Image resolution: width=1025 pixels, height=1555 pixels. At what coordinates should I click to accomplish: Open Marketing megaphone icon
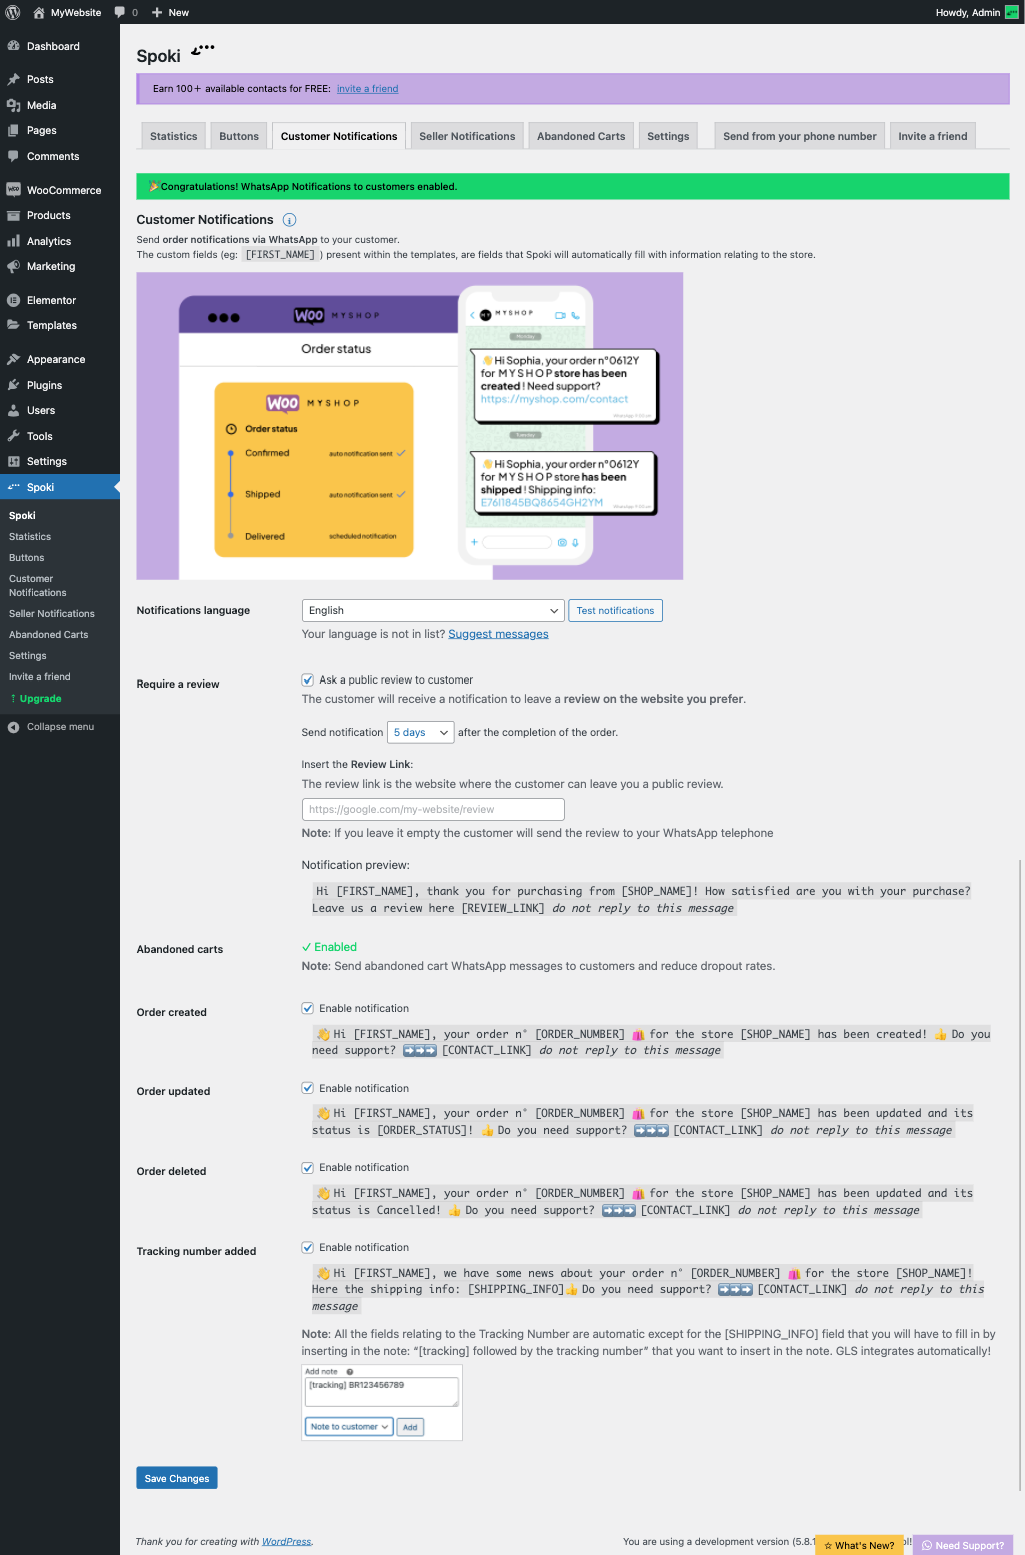pos(13,266)
